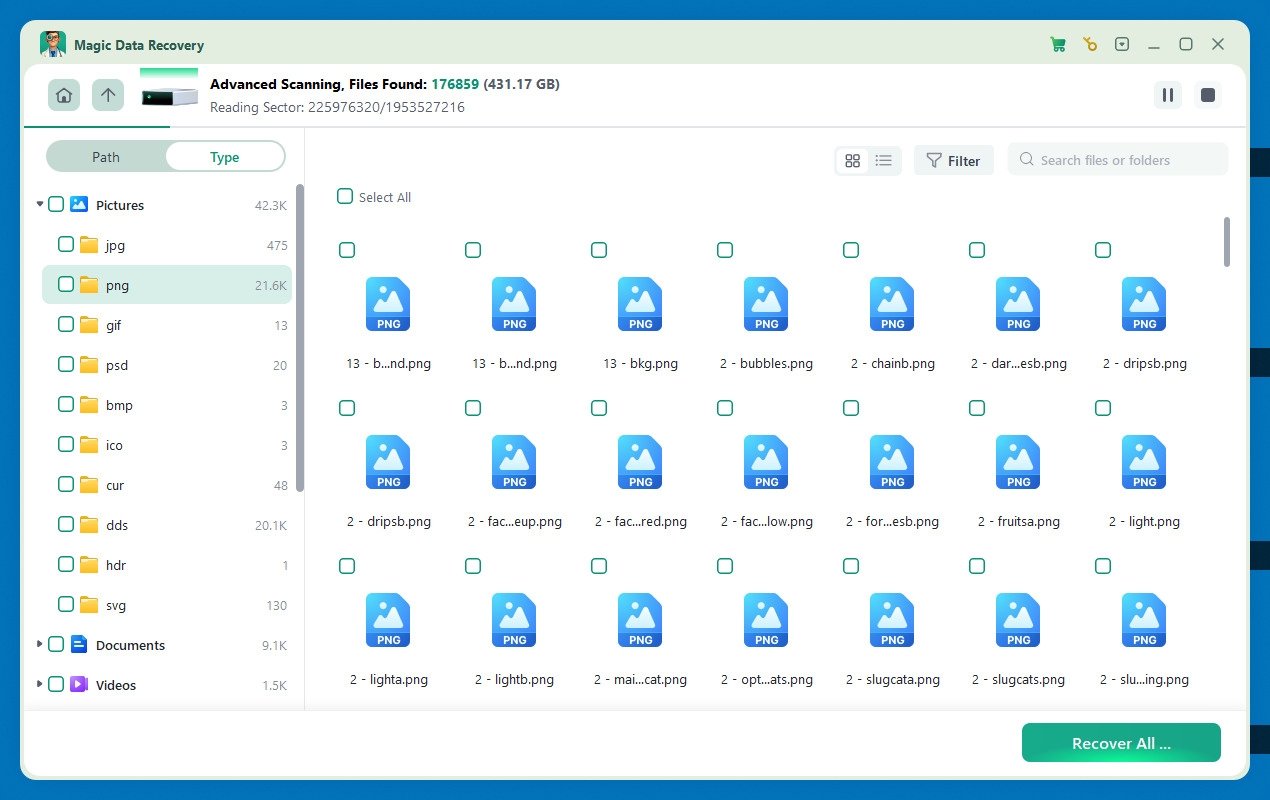The width and height of the screenshot is (1270, 800).
Task: Stop the scanning process
Action: pos(1208,95)
